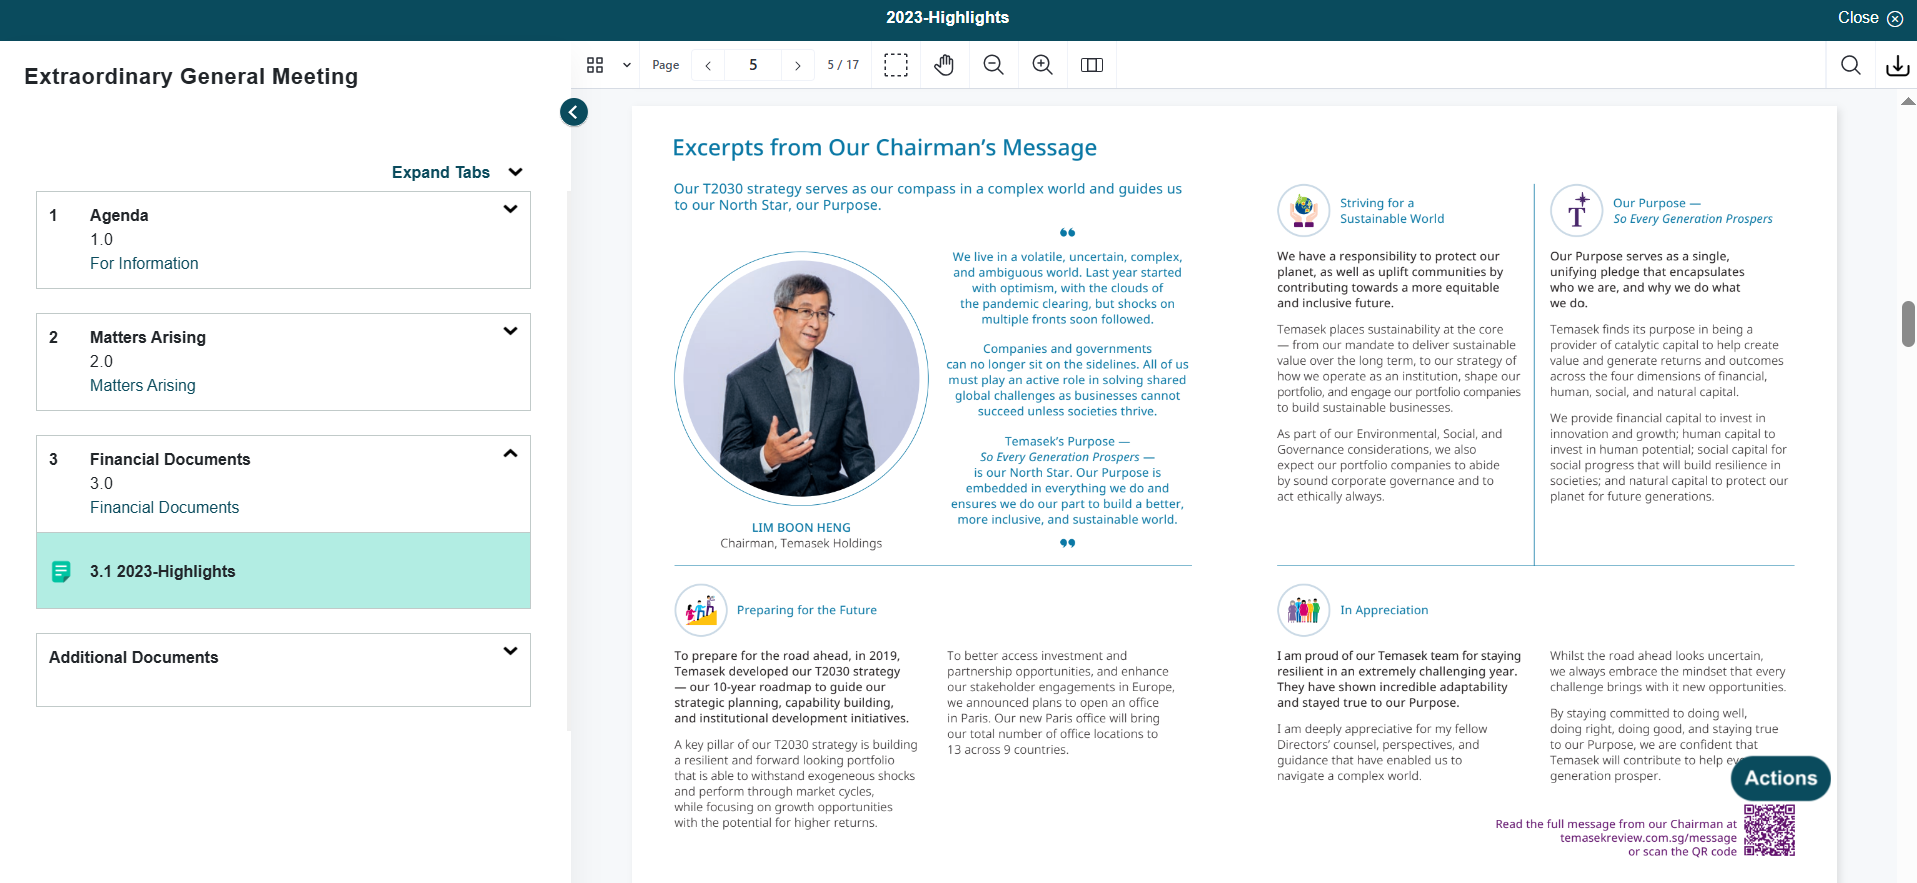This screenshot has width=1917, height=883.
Task: Click the '5 / 17' page counter
Action: tap(843, 65)
